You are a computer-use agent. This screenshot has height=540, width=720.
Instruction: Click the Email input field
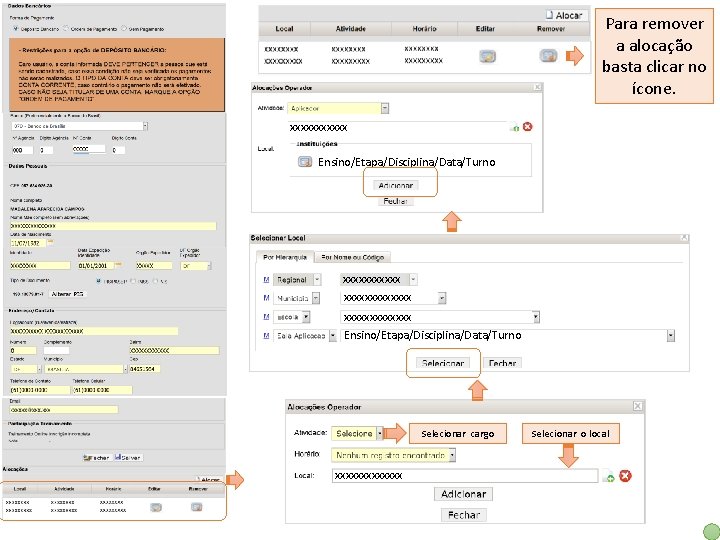pos(64,409)
